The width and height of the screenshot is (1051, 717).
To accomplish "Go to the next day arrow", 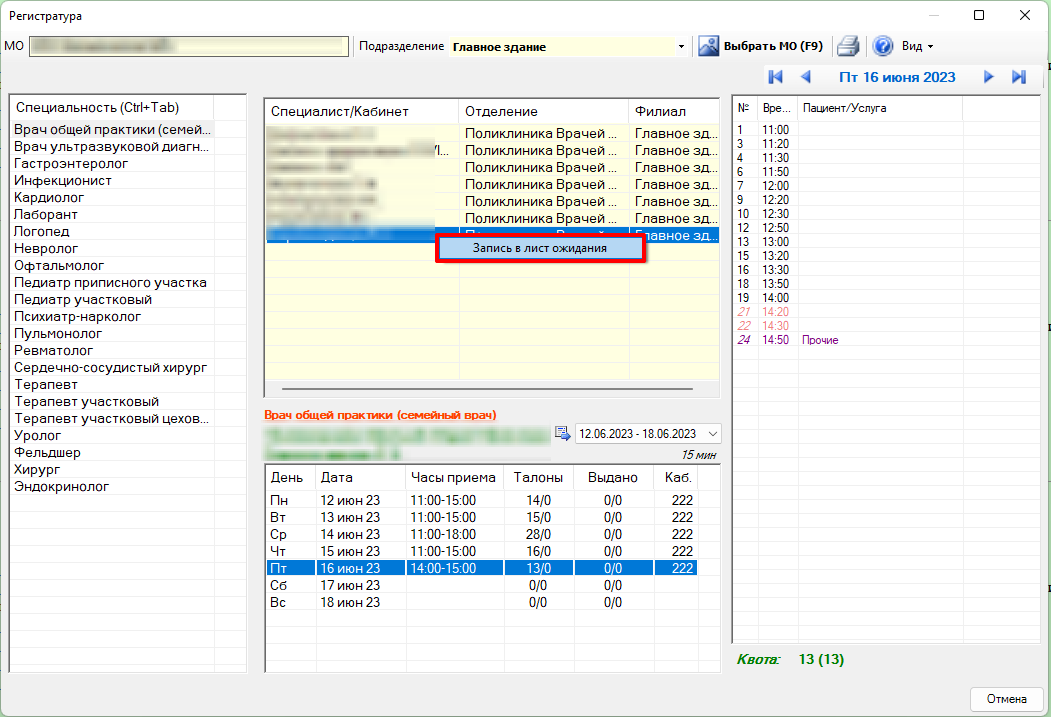I will 989,77.
